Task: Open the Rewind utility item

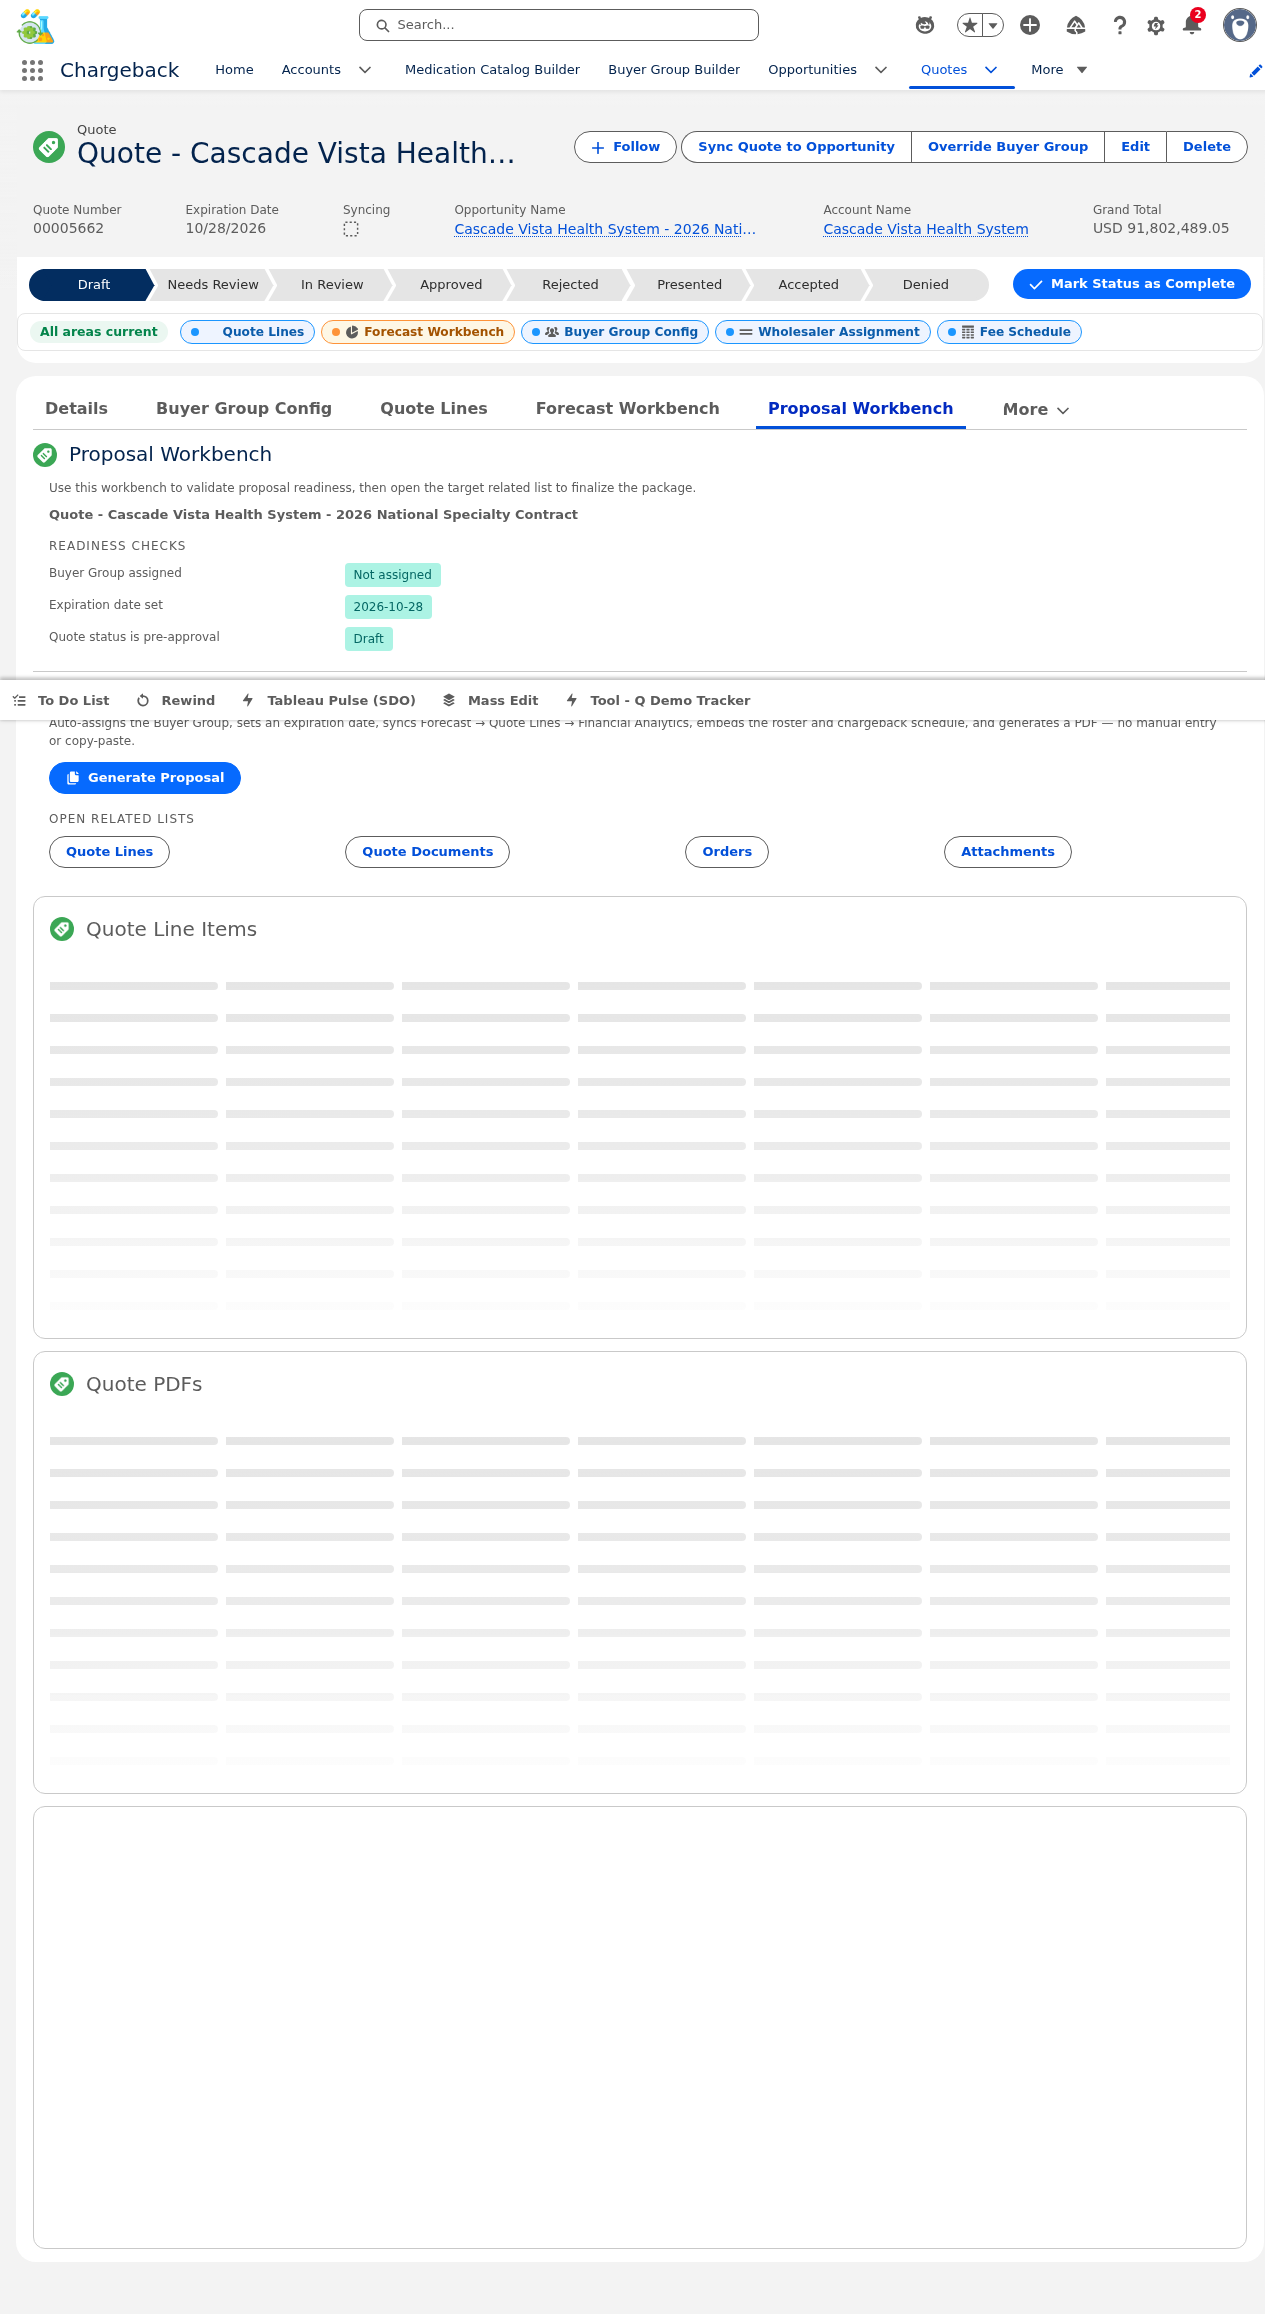Action: [x=176, y=701]
